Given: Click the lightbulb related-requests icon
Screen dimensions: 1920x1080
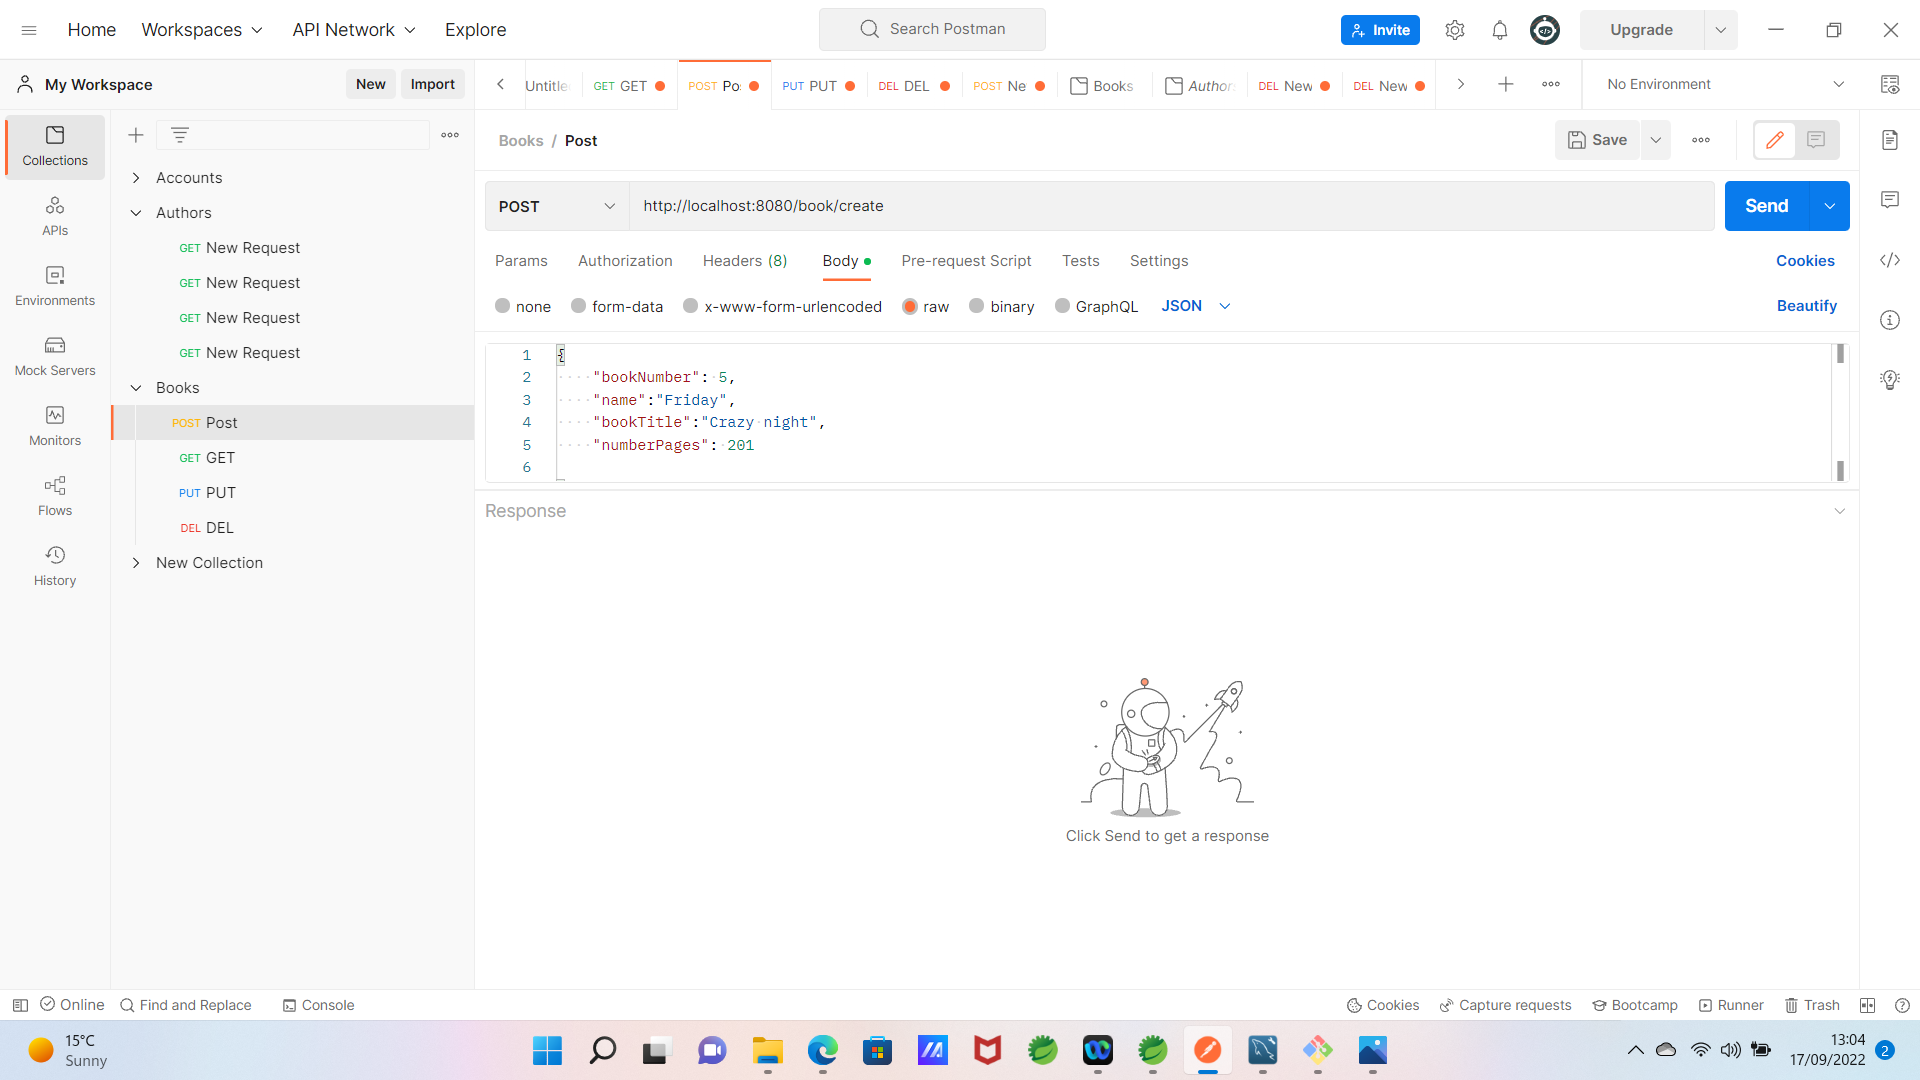Looking at the screenshot, I should pos(1890,380).
